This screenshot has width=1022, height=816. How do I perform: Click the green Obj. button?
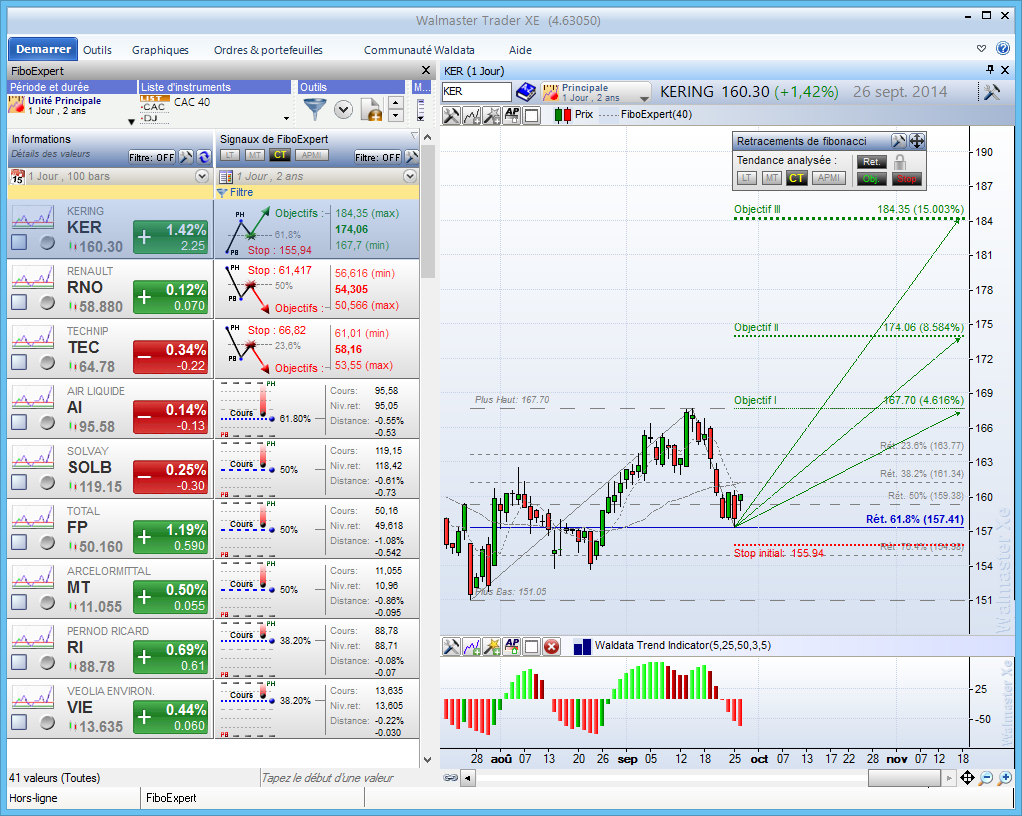(871, 179)
